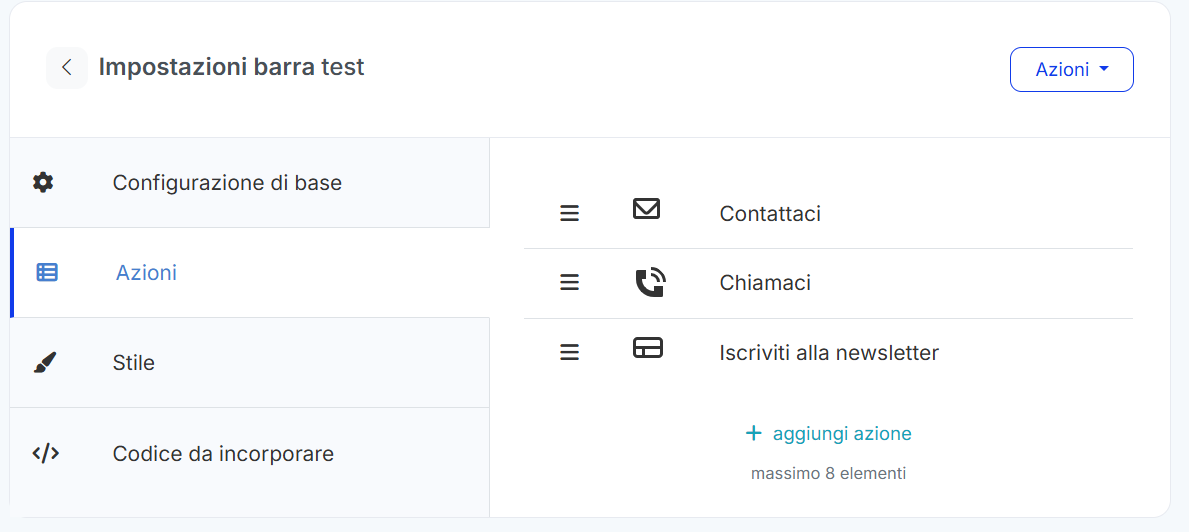Click the code brackets embed icon
This screenshot has height=532, width=1189.
(x=46, y=453)
